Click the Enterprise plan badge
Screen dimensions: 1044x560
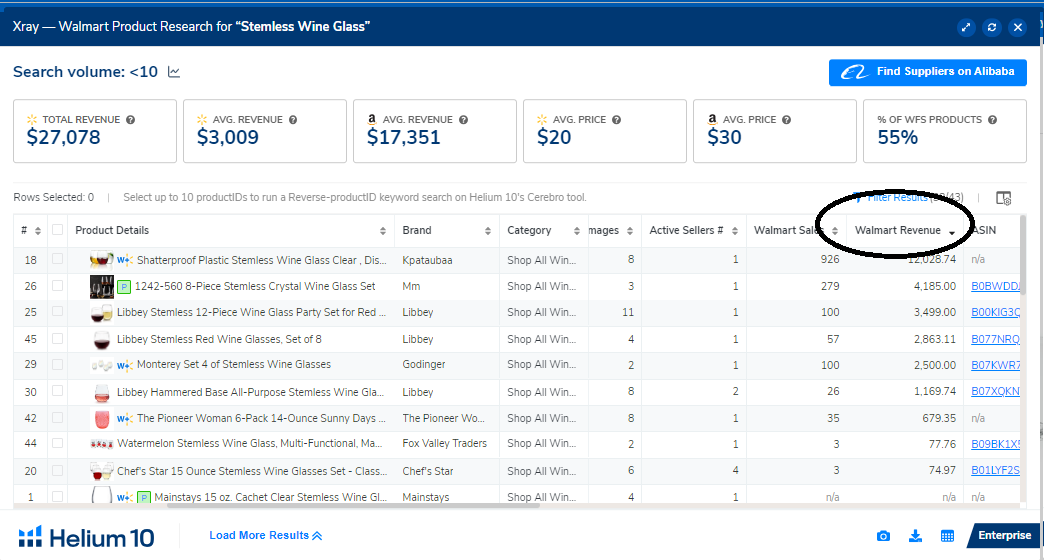(x=1003, y=536)
